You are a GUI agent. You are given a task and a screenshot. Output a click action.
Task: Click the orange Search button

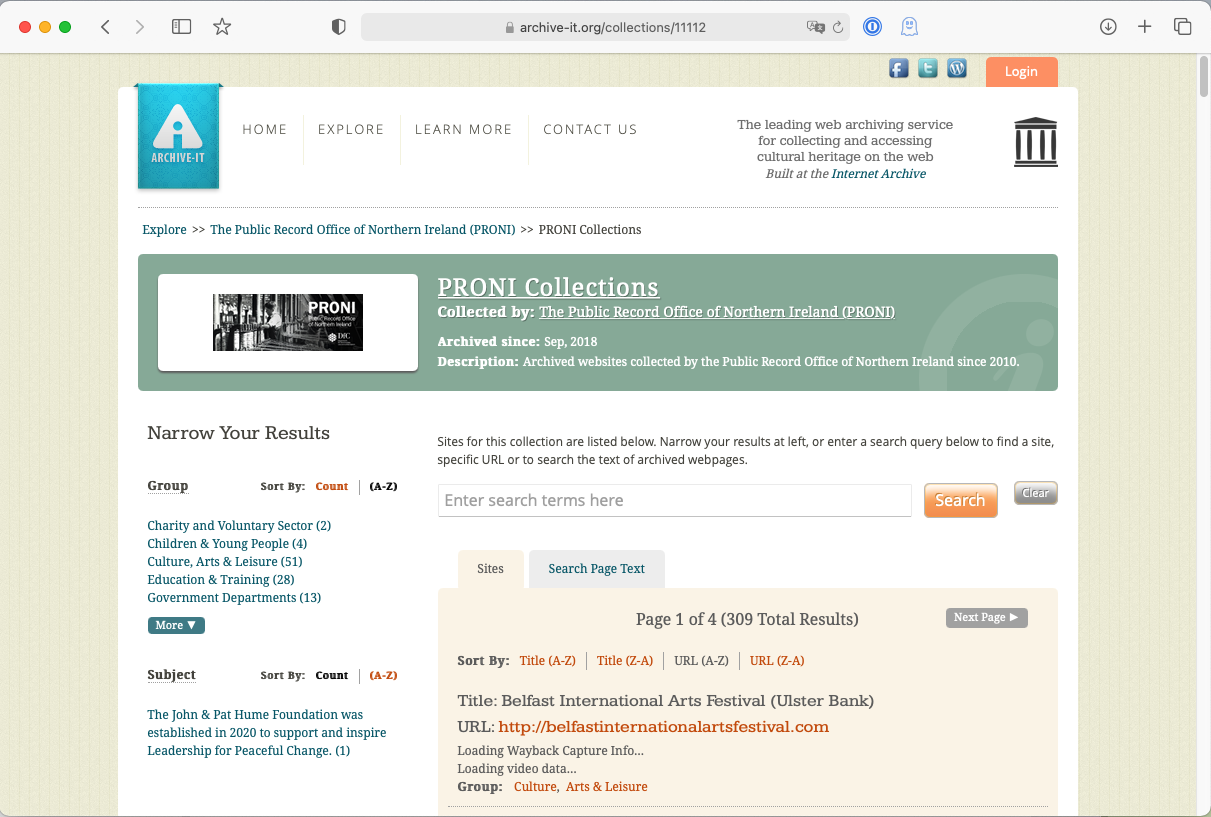point(960,501)
